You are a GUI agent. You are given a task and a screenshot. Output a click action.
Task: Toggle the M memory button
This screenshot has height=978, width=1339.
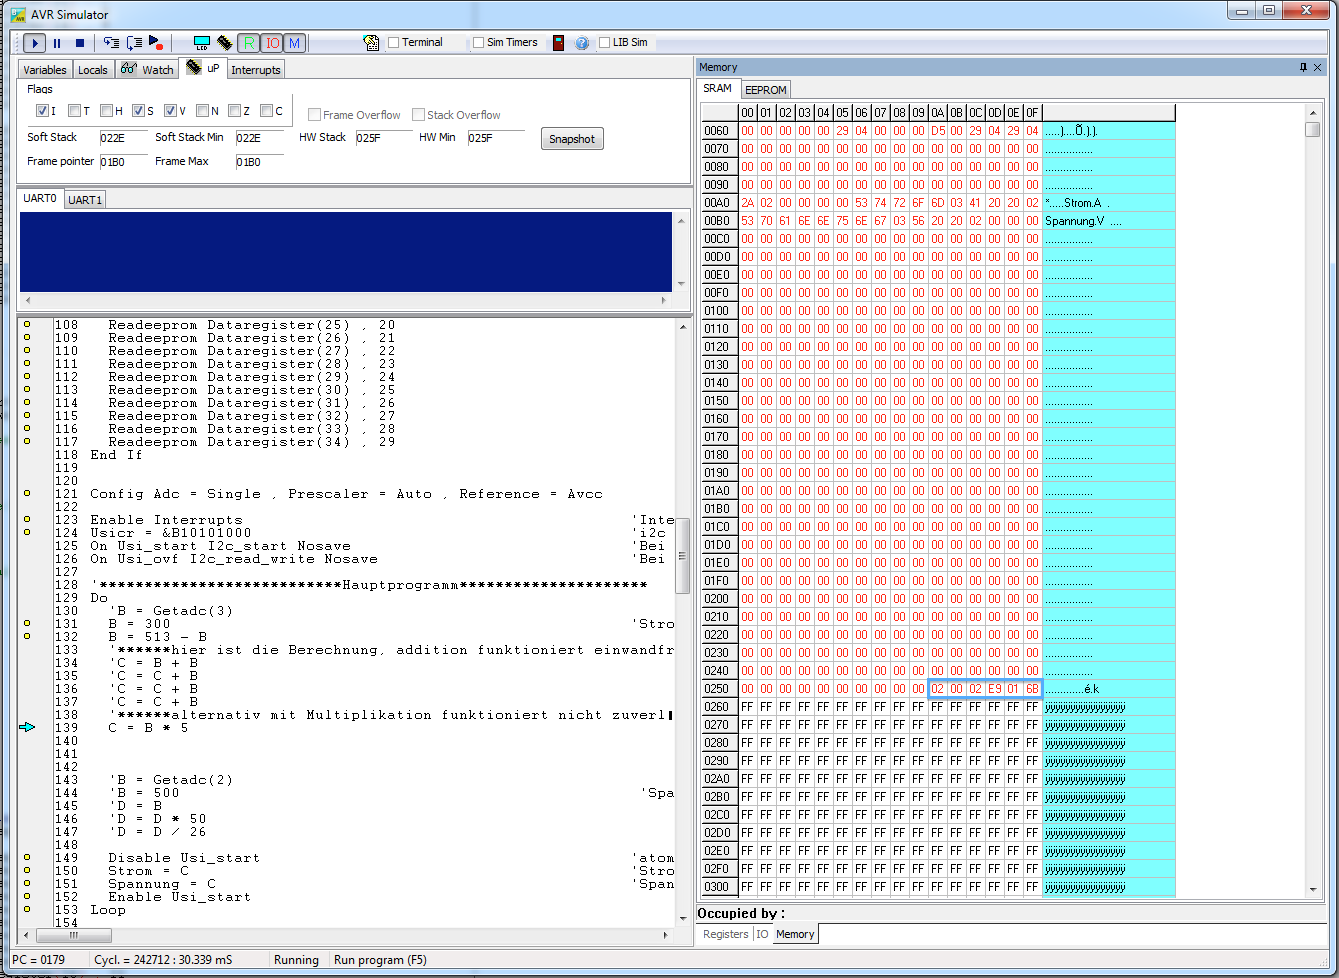tap(294, 43)
